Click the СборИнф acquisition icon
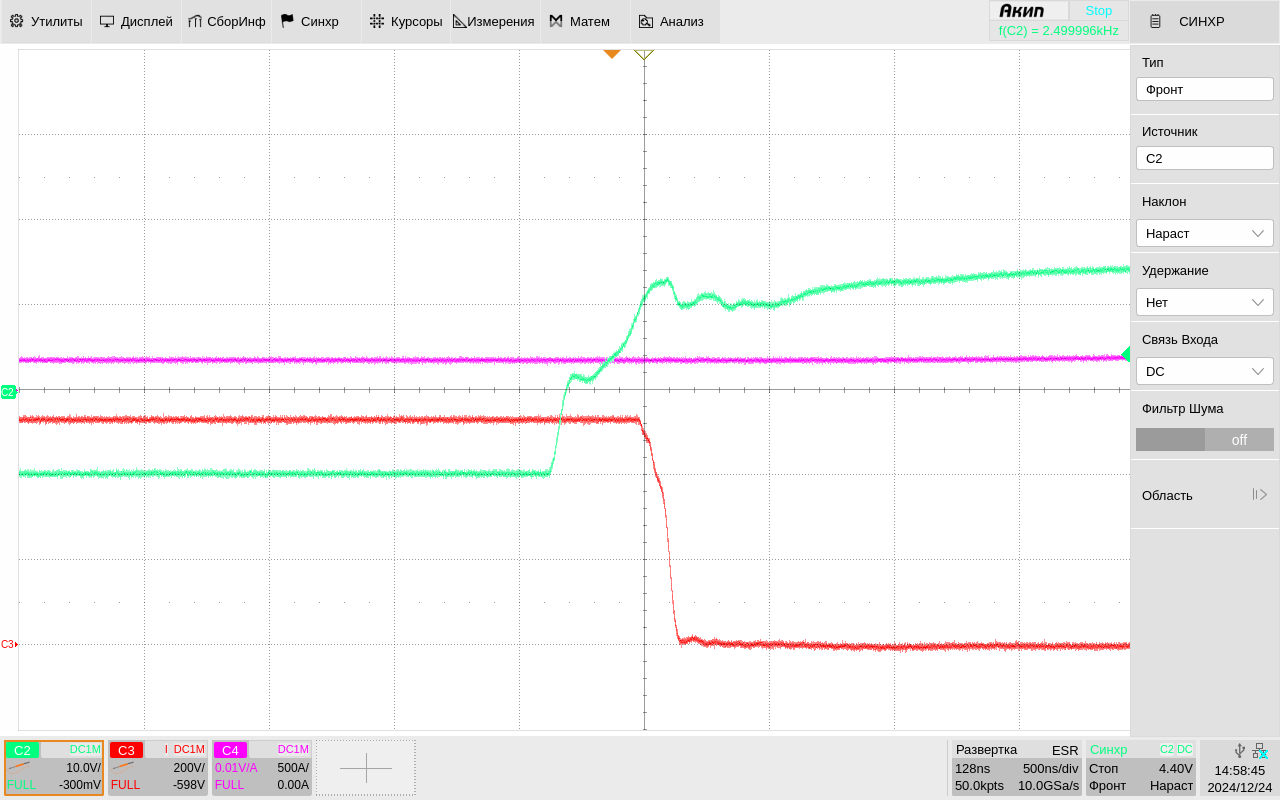Image resolution: width=1280 pixels, height=800 pixels. [195, 21]
